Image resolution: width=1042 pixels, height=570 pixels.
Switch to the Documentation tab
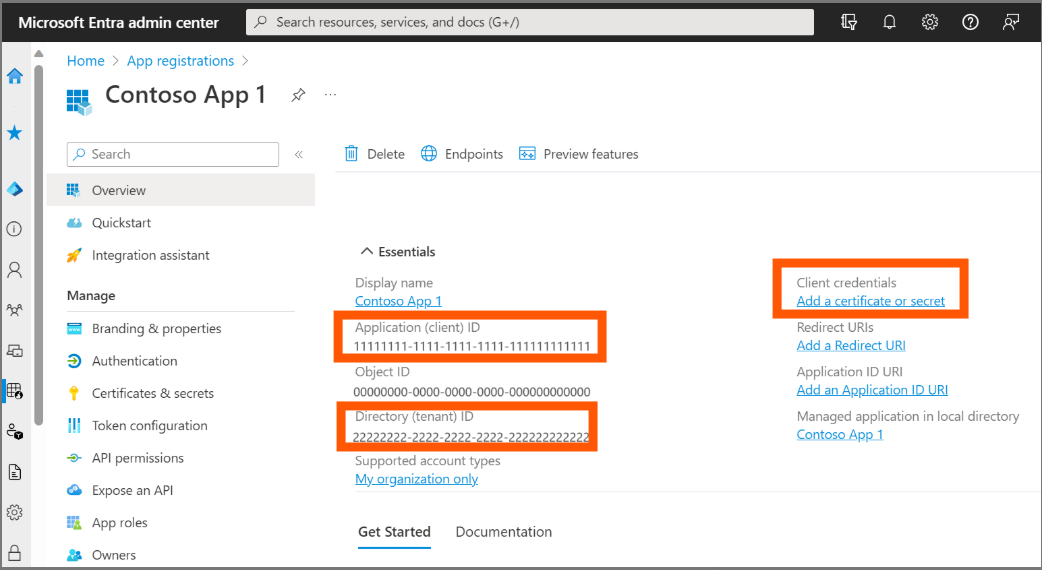pos(504,532)
